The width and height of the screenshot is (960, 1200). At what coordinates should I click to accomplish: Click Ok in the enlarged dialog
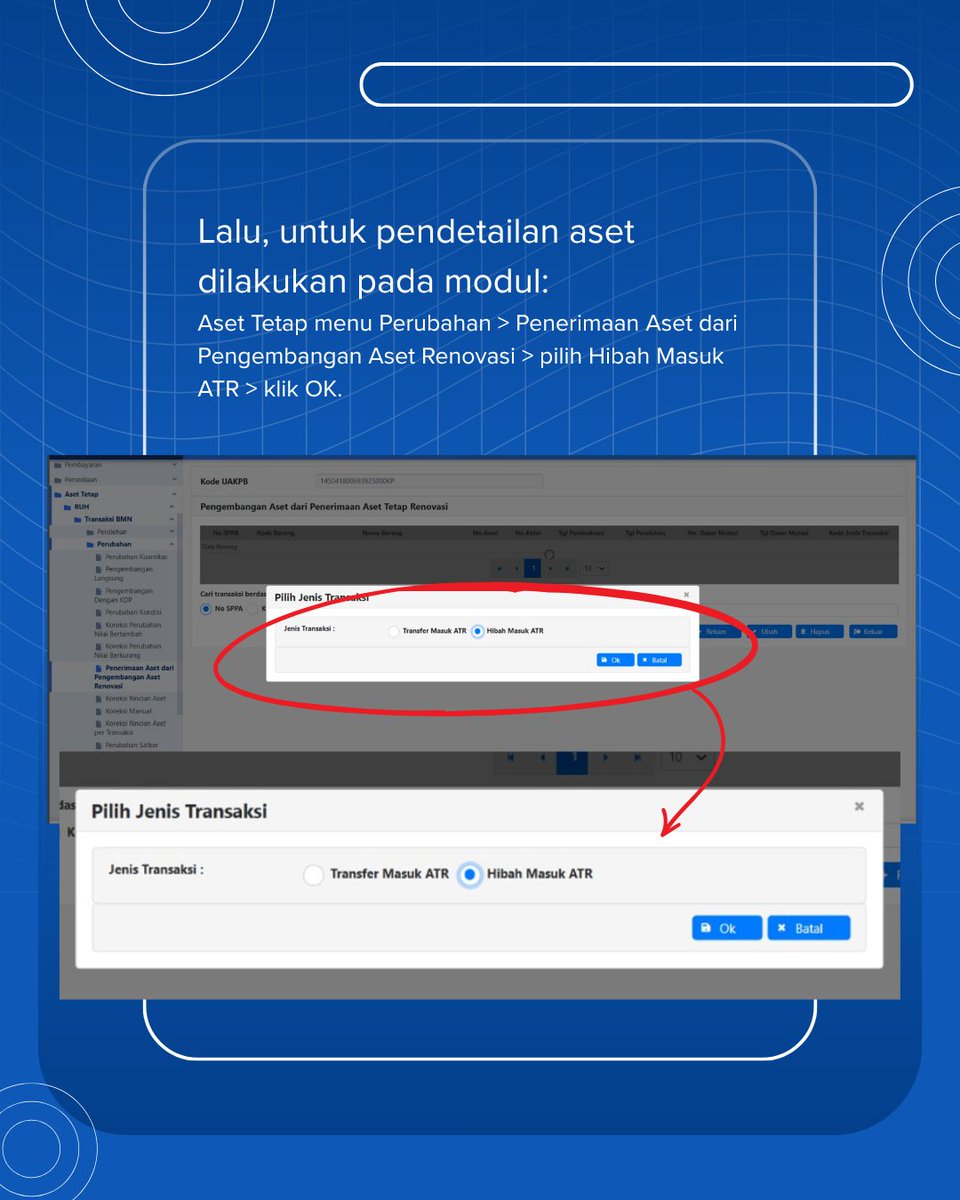[x=727, y=928]
